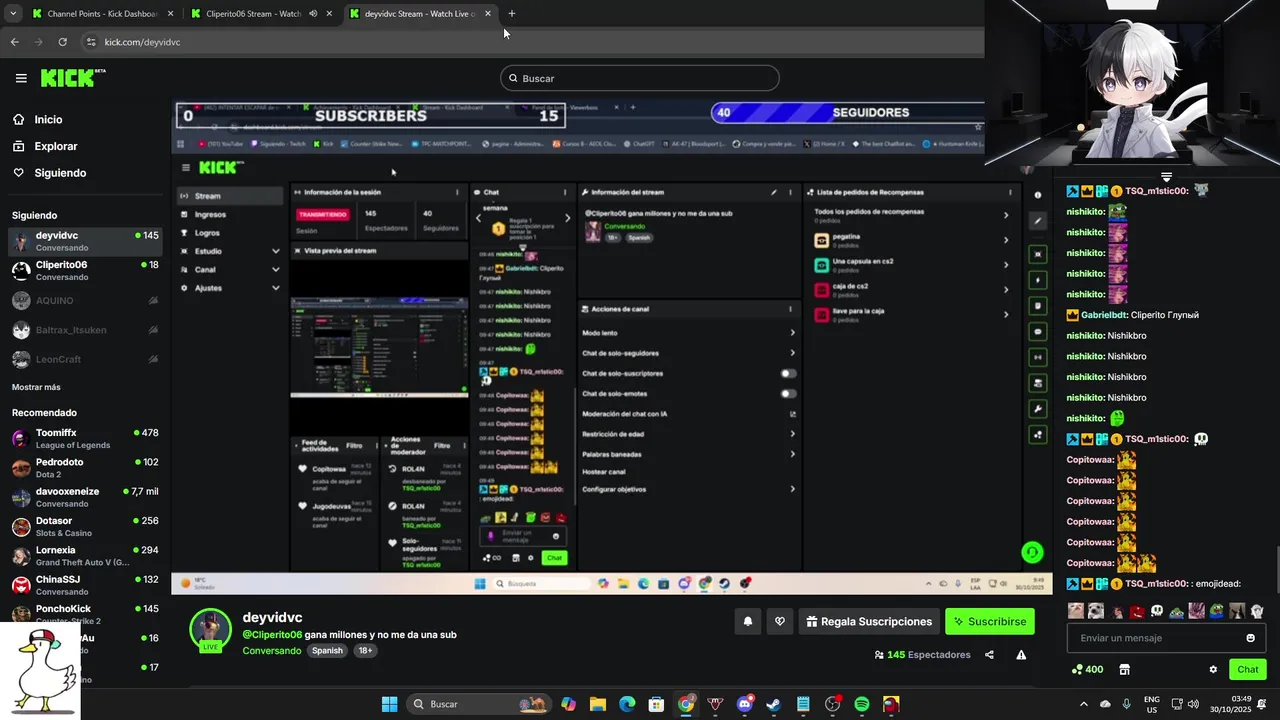Expand the list with Mostrar más
This screenshot has width=1280, height=720.
click(x=36, y=387)
